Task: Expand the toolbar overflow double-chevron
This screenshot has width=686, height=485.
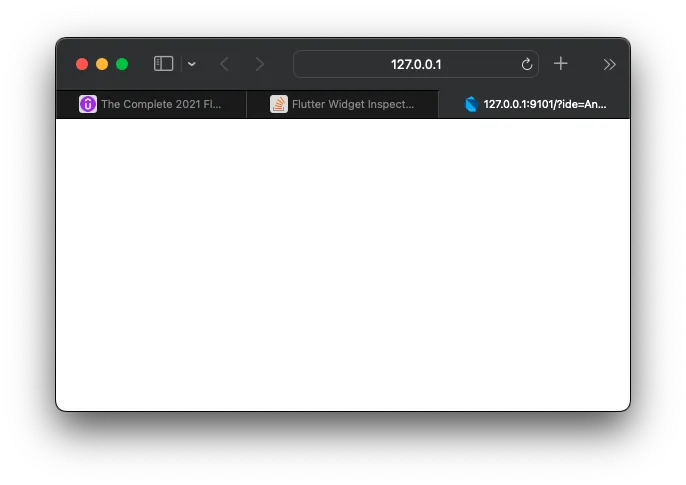Action: 609,65
